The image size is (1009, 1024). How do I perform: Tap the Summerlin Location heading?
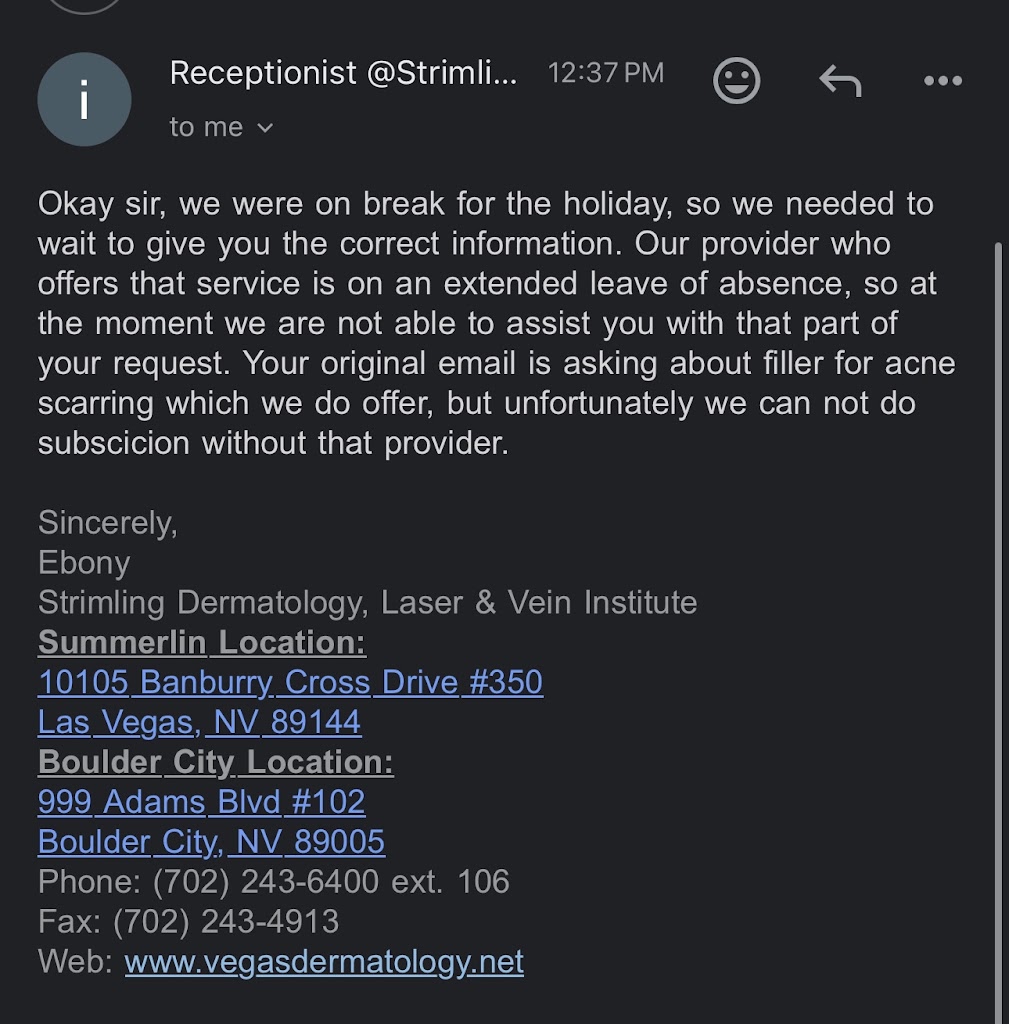(202, 642)
